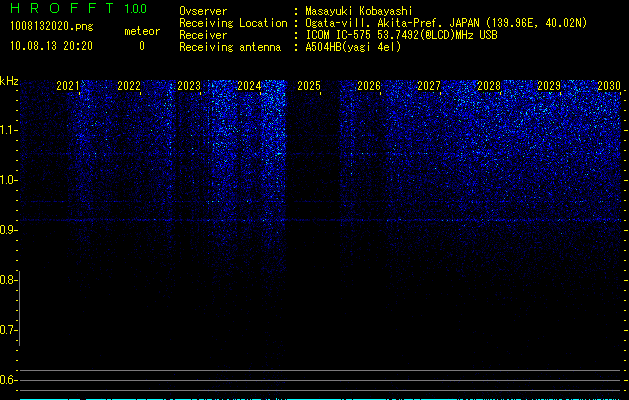Viewport: 629px width, 400px height.
Task: Click the 0.7 frequency axis label
Action: coord(8,330)
